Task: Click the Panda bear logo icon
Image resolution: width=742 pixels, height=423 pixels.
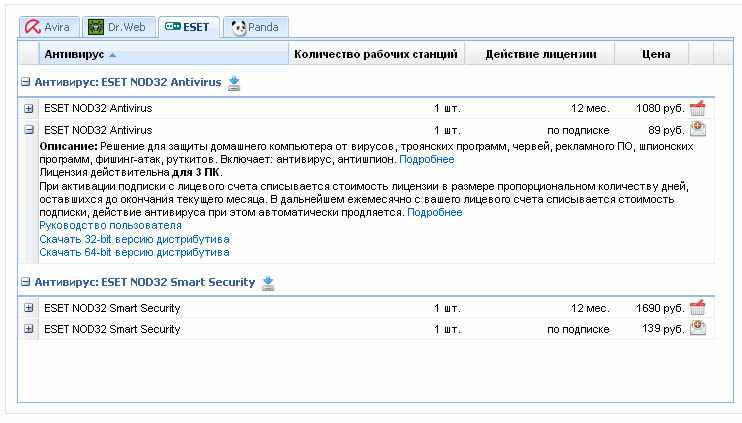Action: coord(239,28)
